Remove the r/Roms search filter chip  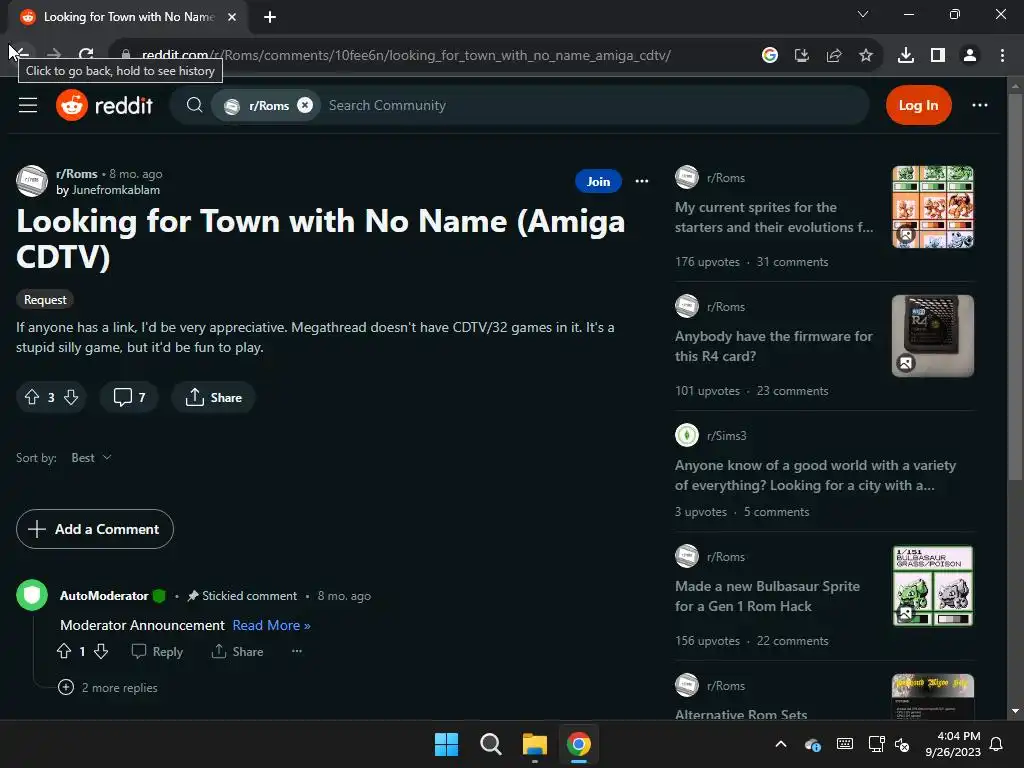tap(305, 105)
